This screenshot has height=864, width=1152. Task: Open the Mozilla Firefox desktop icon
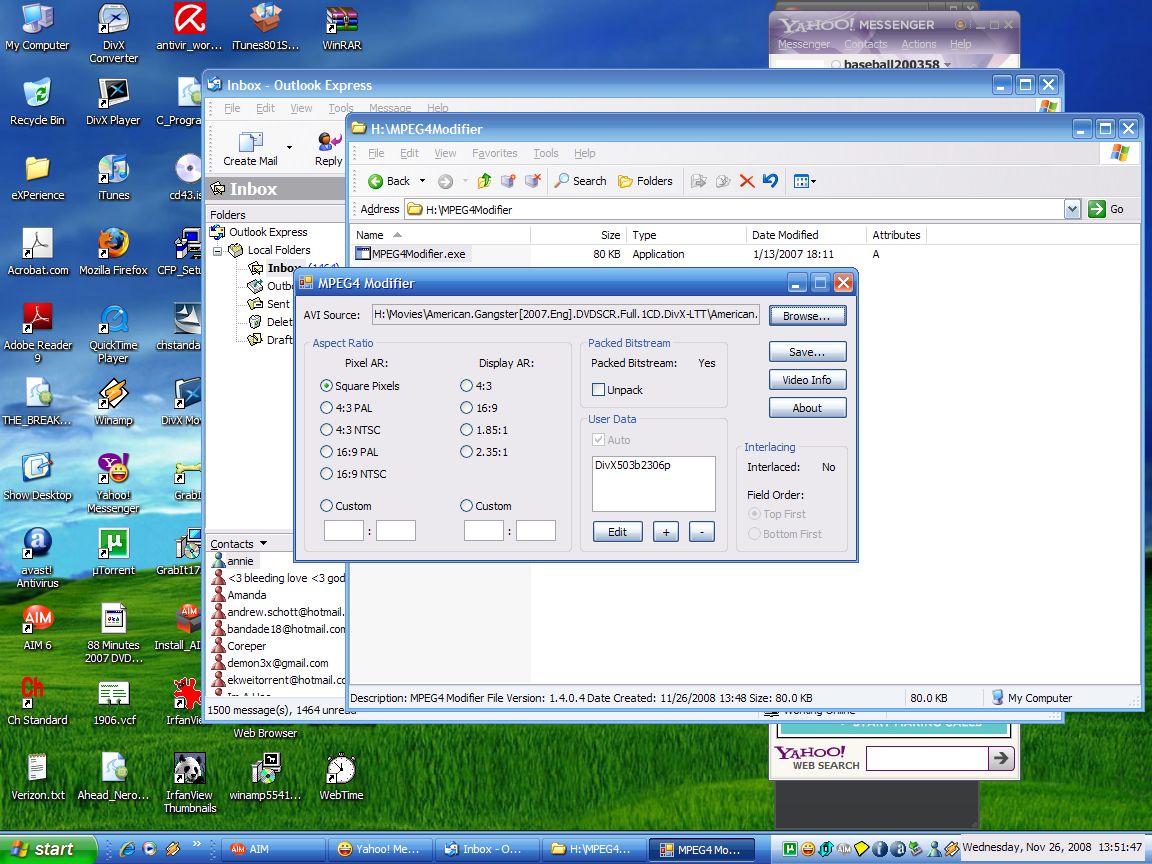coord(114,251)
